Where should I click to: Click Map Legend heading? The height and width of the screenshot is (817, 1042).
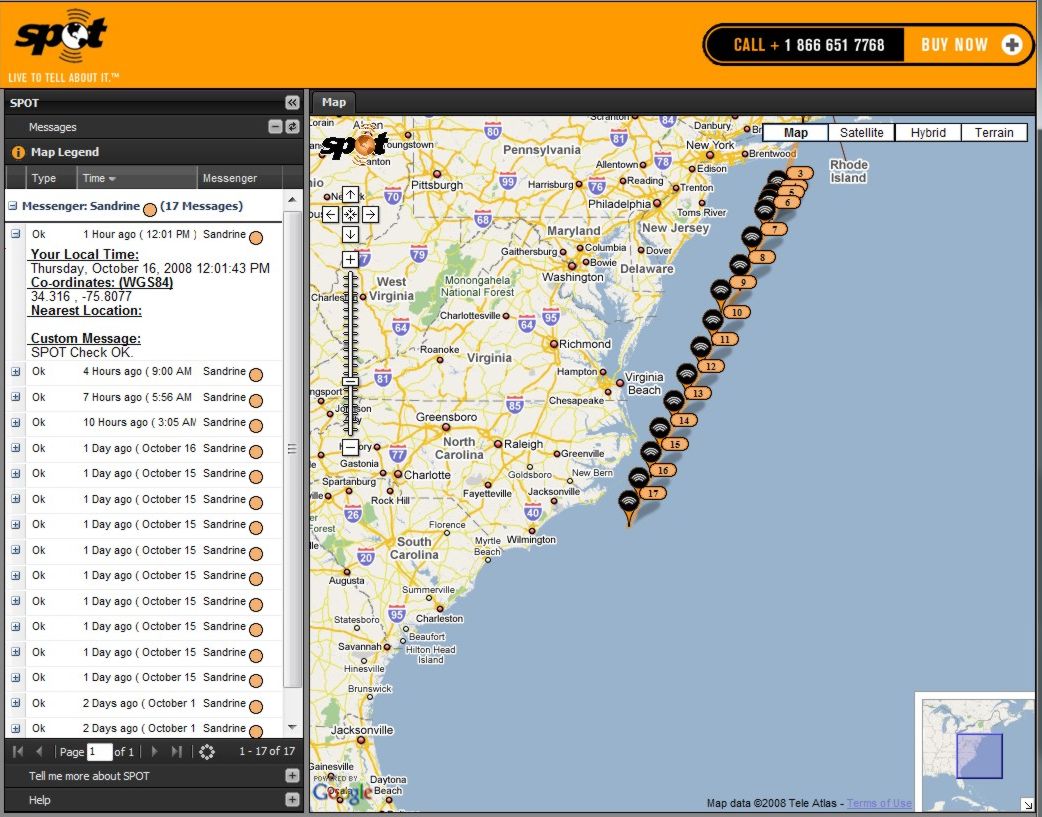click(64, 152)
